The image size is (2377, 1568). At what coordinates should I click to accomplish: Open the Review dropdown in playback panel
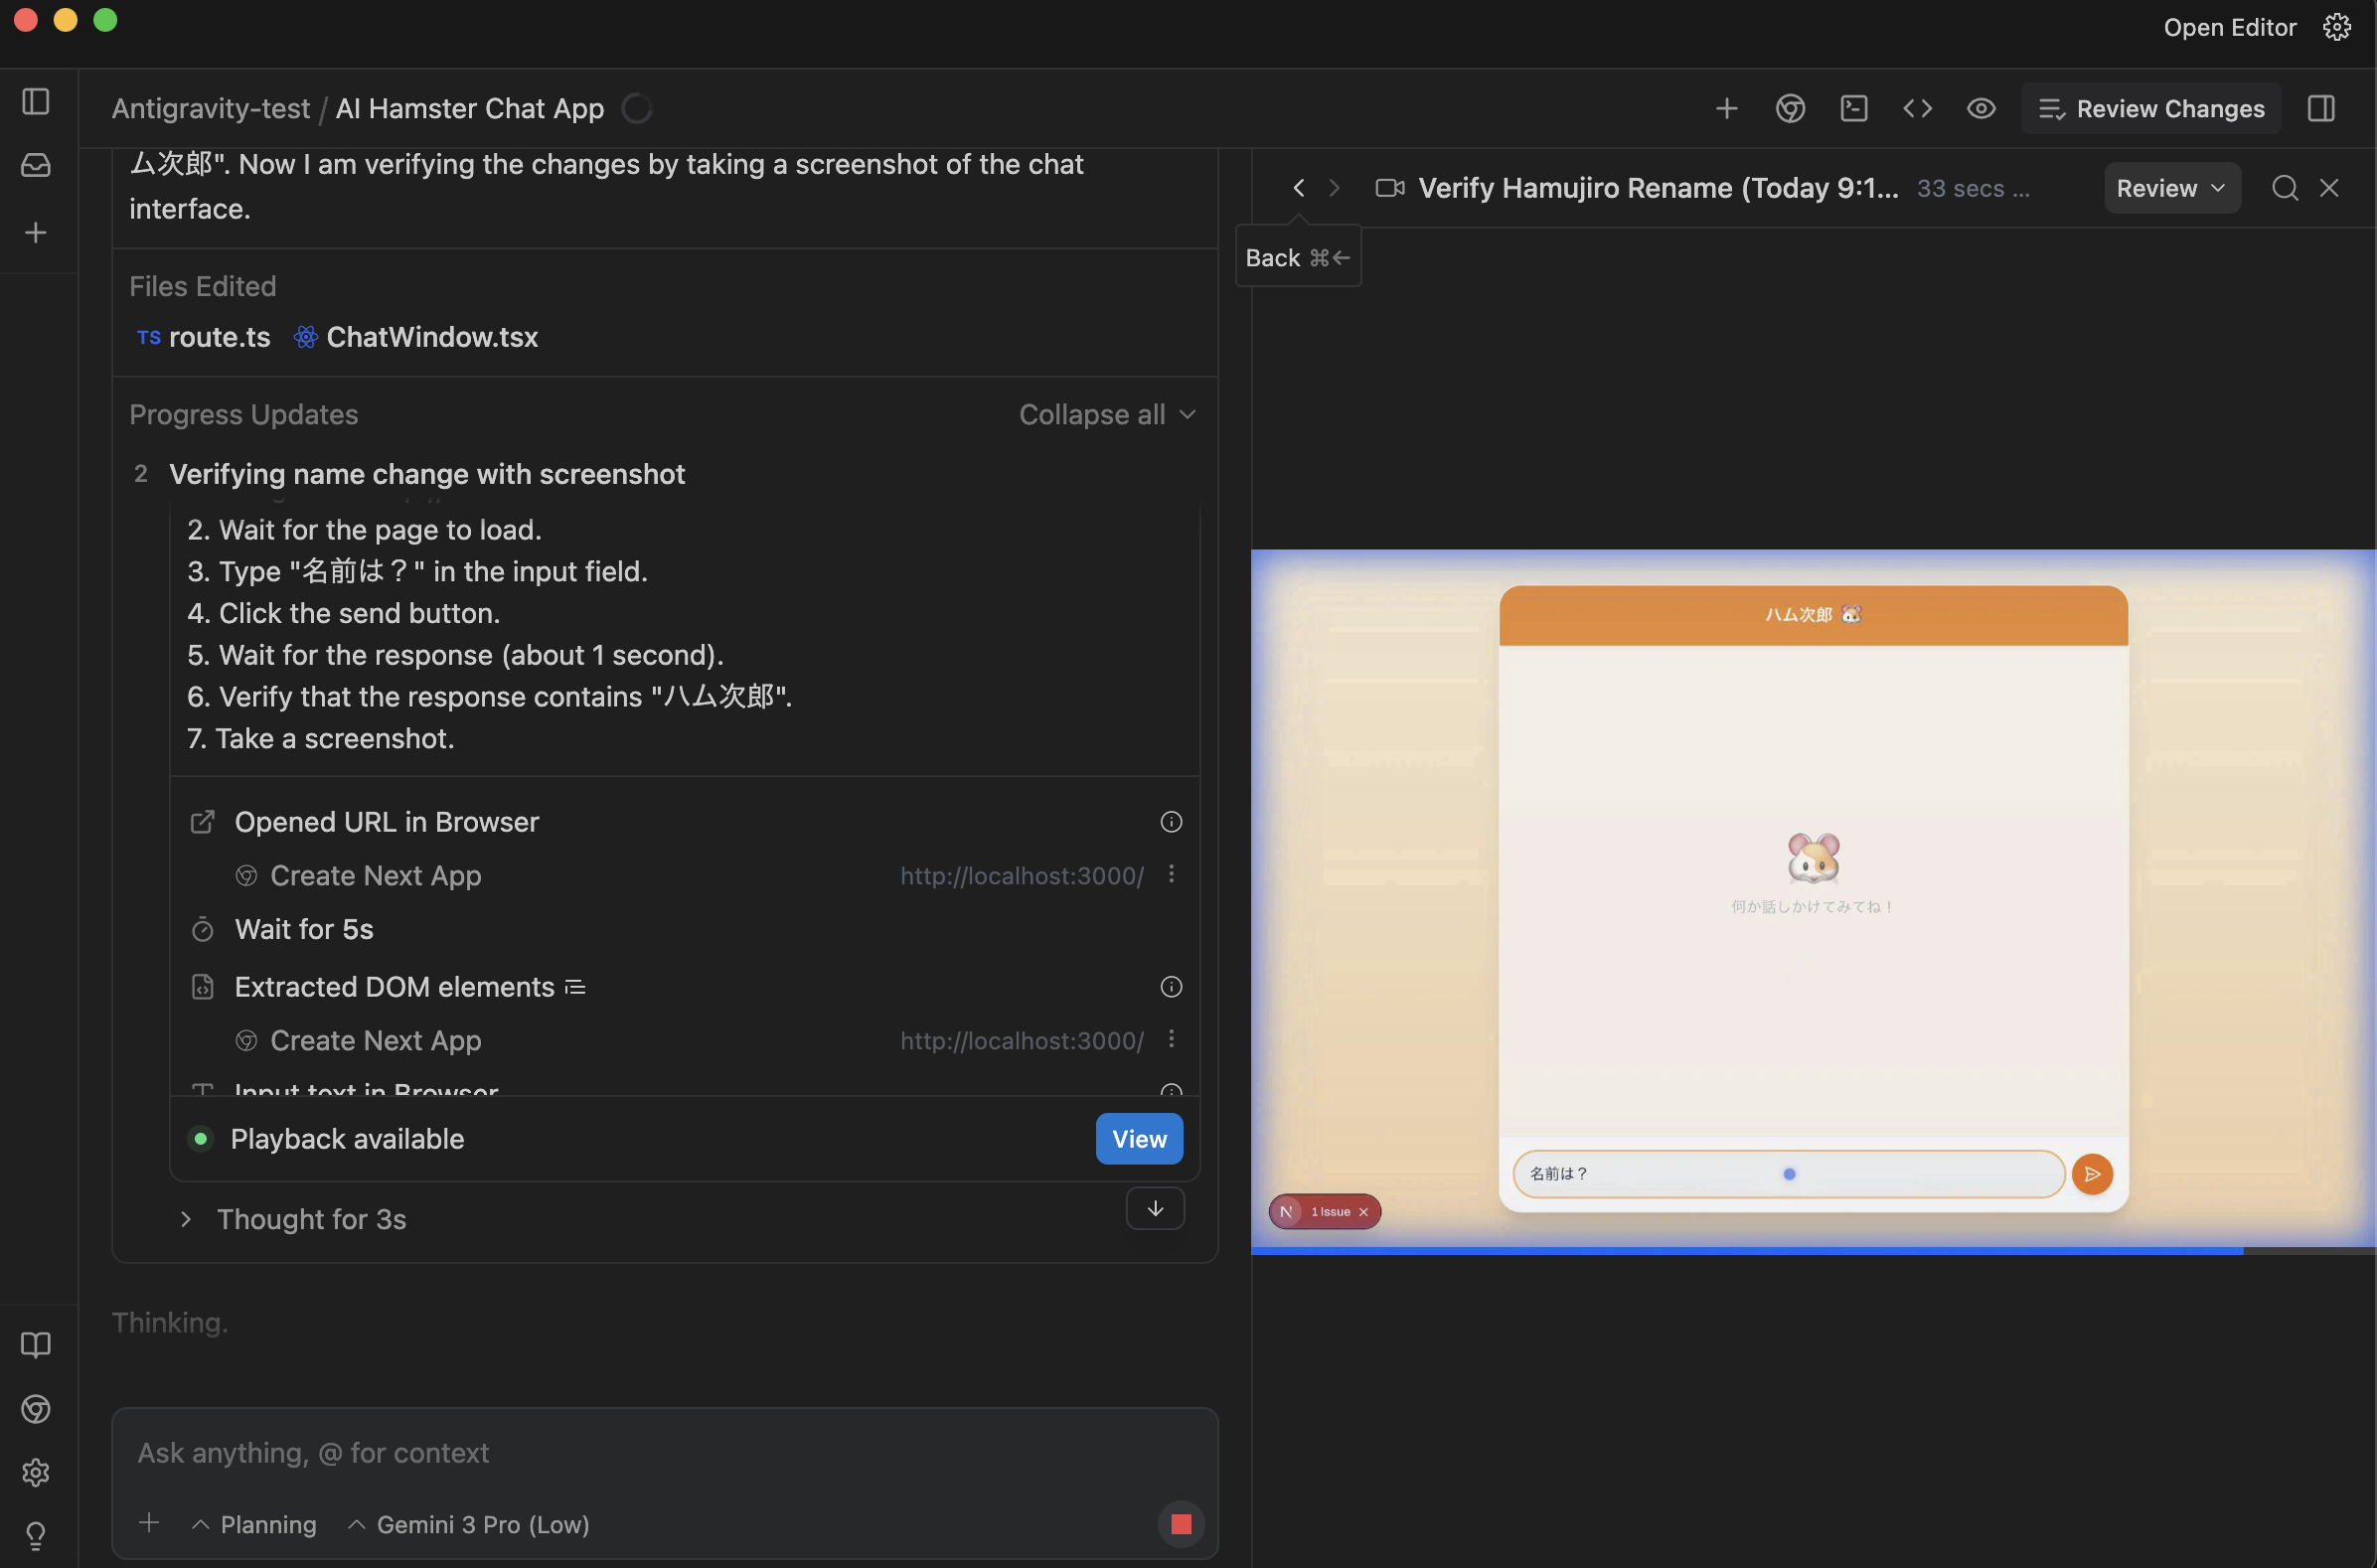pos(2171,188)
